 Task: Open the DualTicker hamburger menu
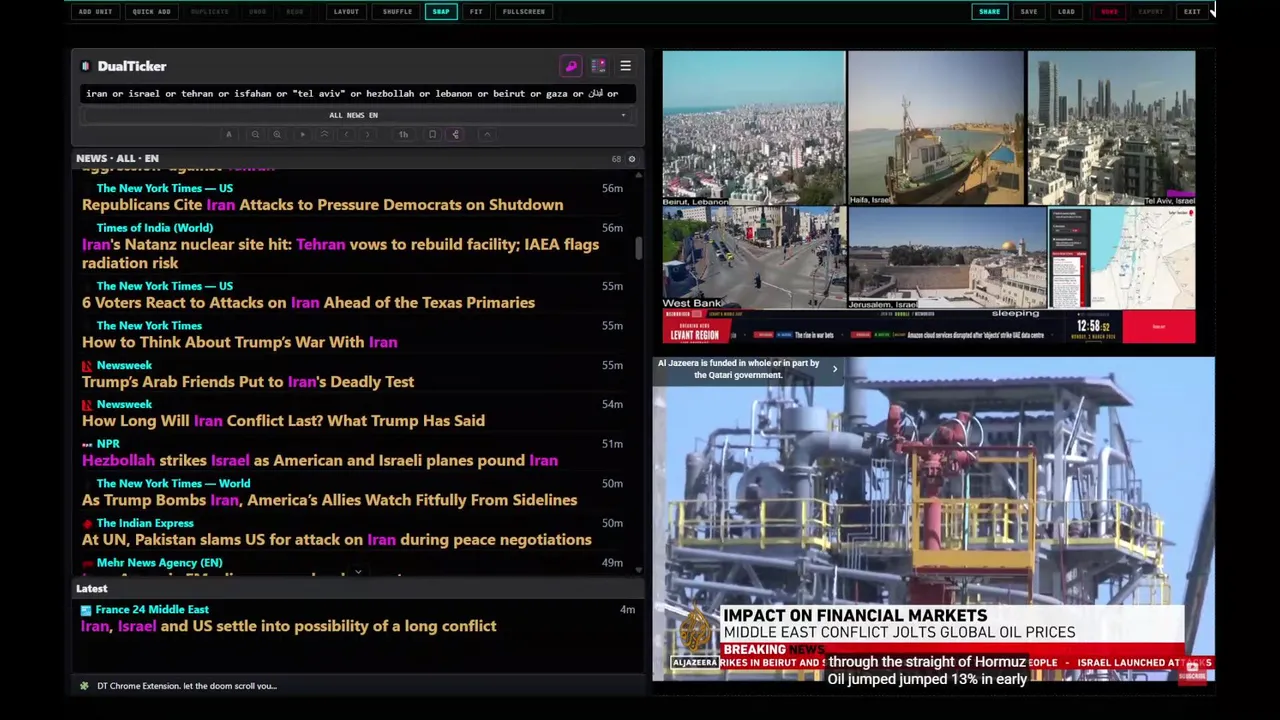[x=625, y=66]
